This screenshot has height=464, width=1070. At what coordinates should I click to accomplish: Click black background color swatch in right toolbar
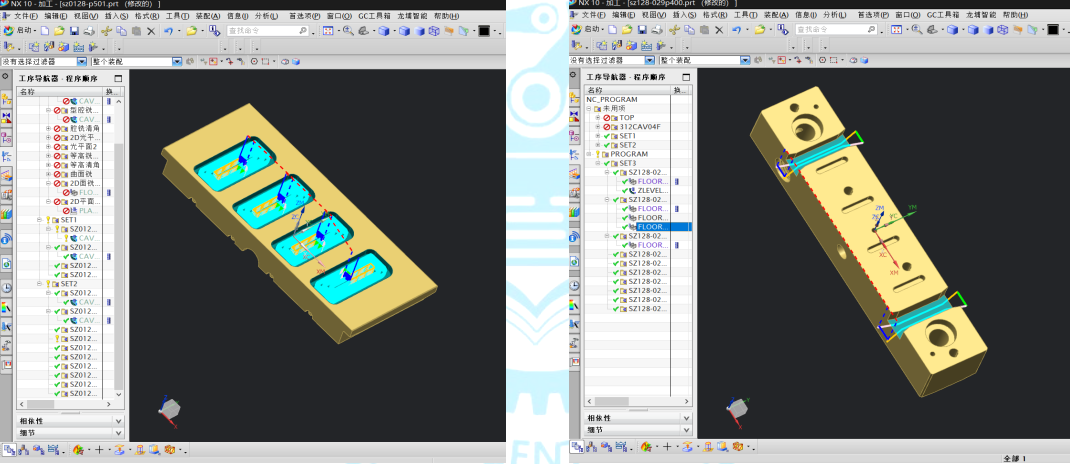pos(1051,30)
